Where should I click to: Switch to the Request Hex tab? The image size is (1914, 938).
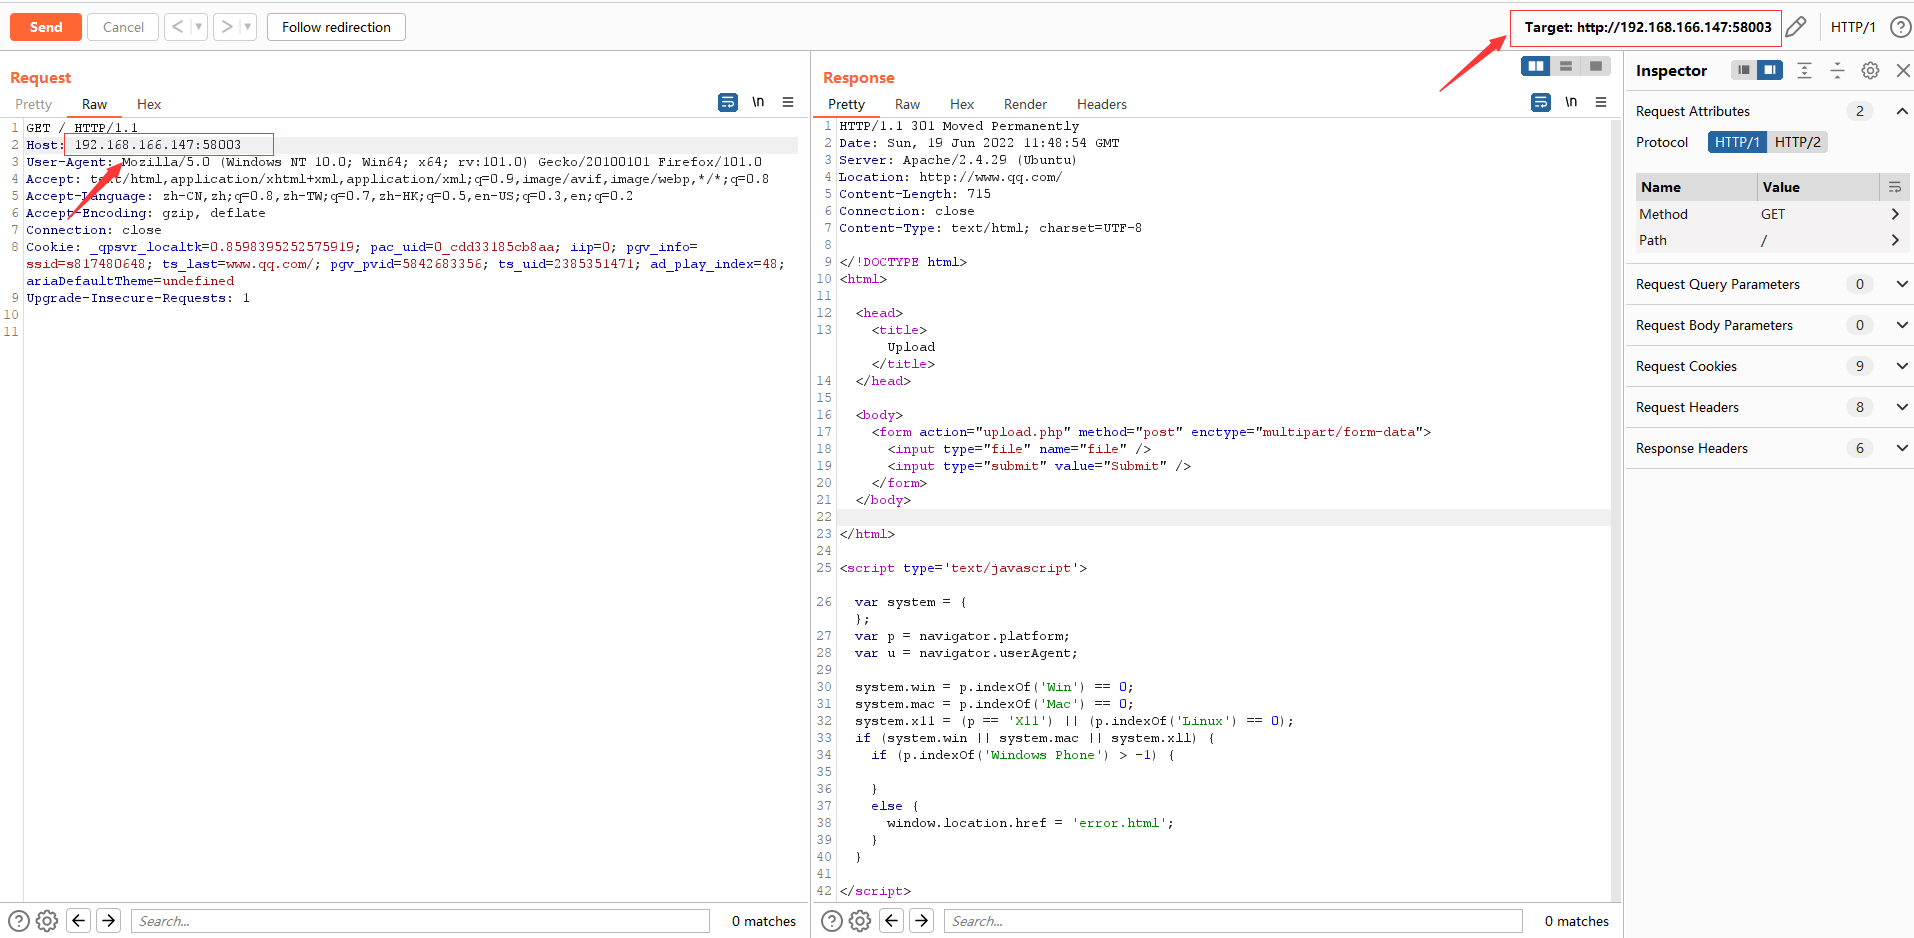coord(149,104)
